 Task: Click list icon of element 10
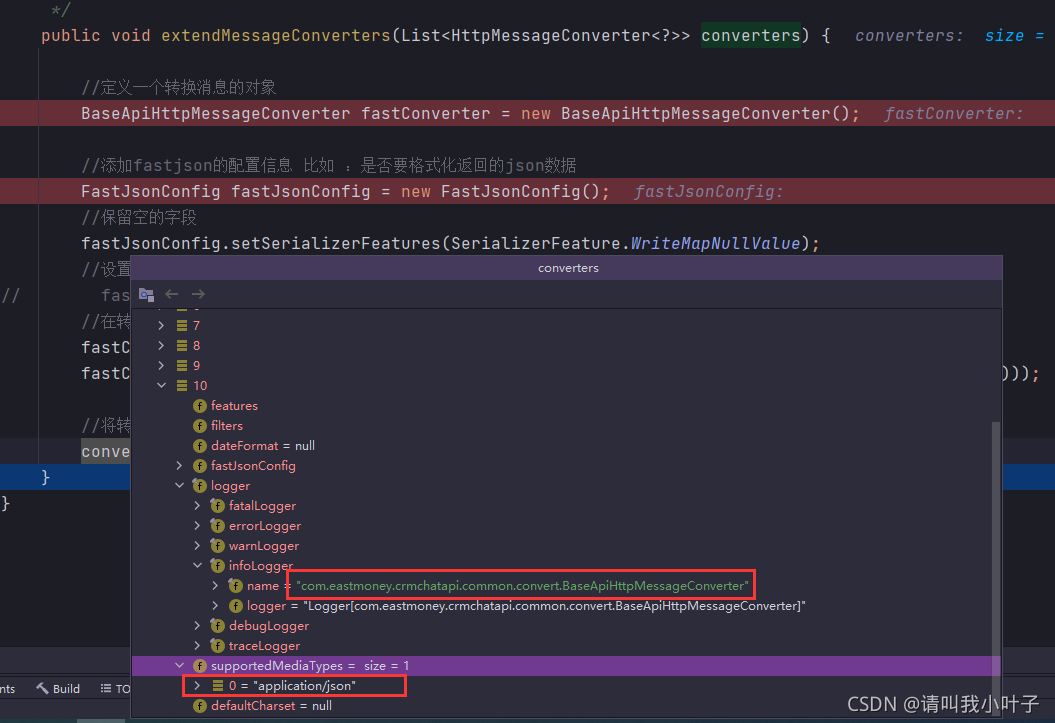click(182, 385)
